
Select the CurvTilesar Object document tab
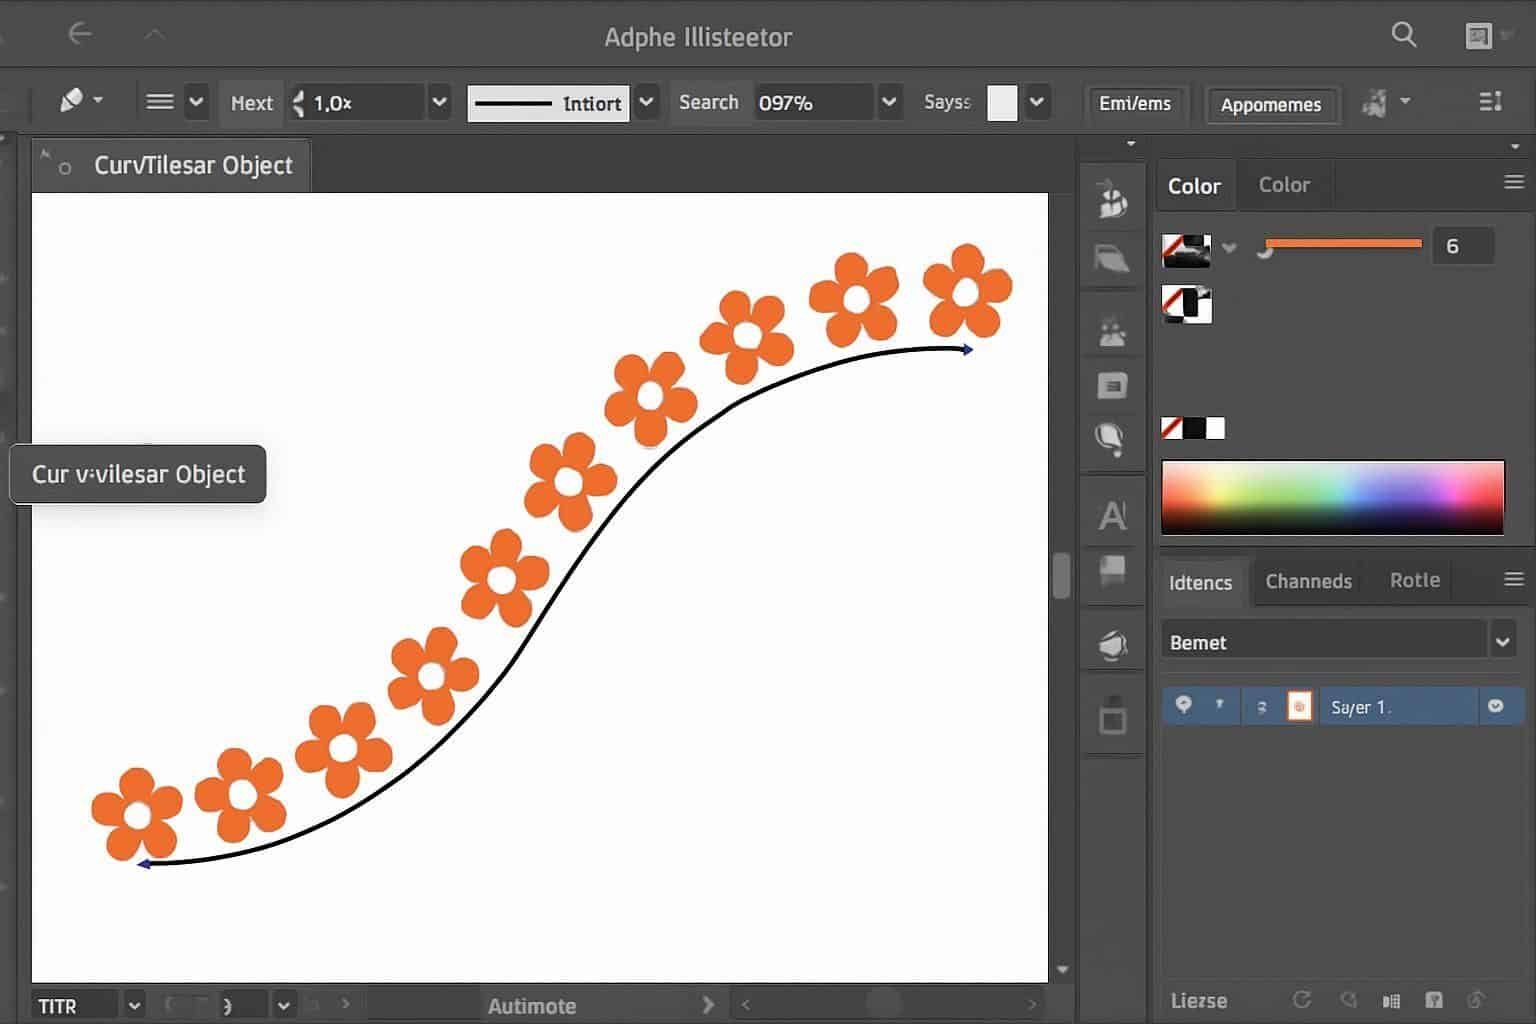point(192,166)
